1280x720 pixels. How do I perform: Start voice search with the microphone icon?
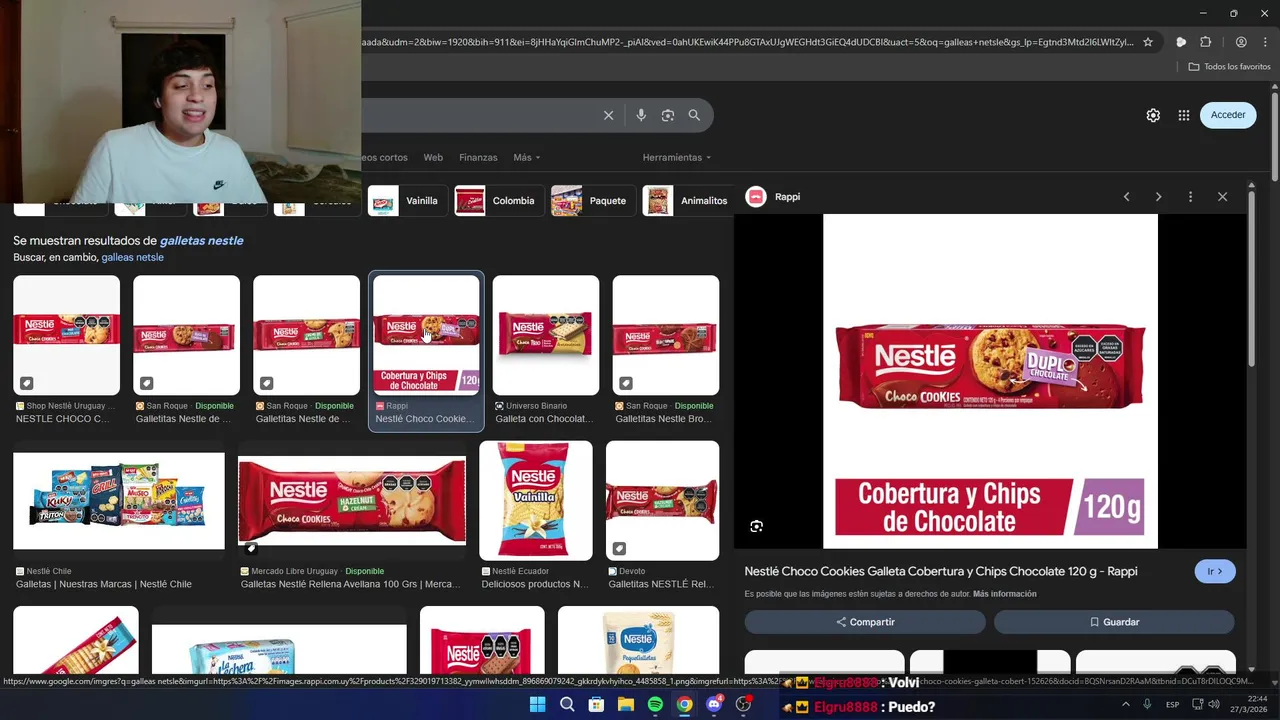[641, 115]
